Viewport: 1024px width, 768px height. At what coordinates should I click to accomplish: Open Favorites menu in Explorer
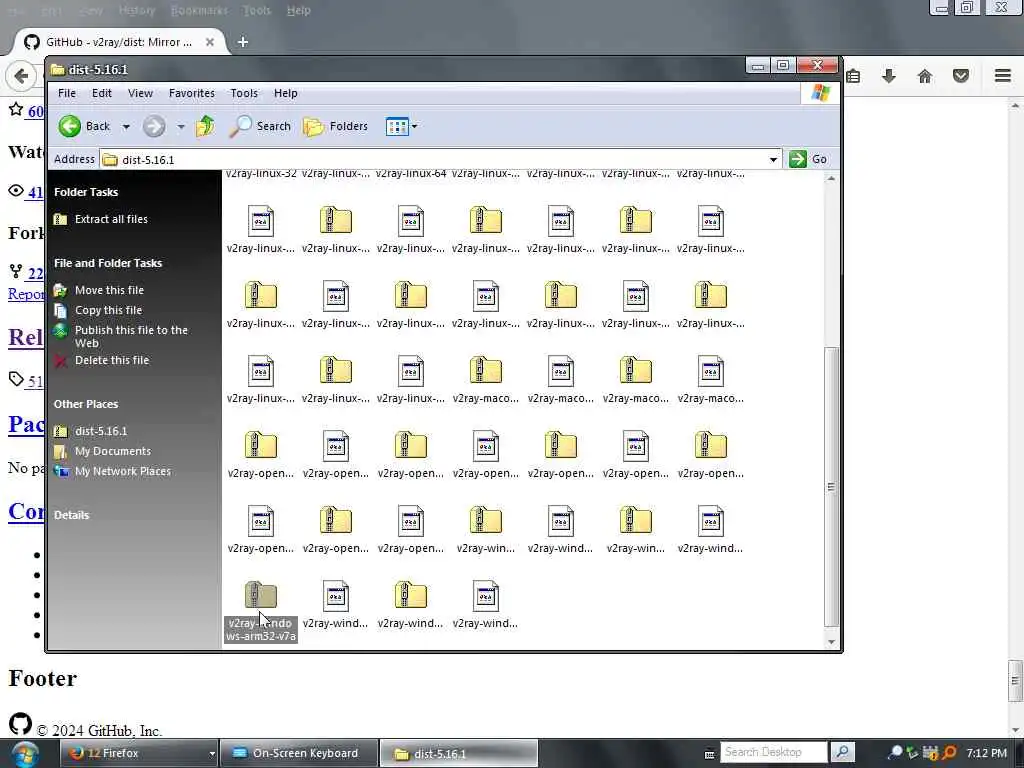click(x=191, y=93)
